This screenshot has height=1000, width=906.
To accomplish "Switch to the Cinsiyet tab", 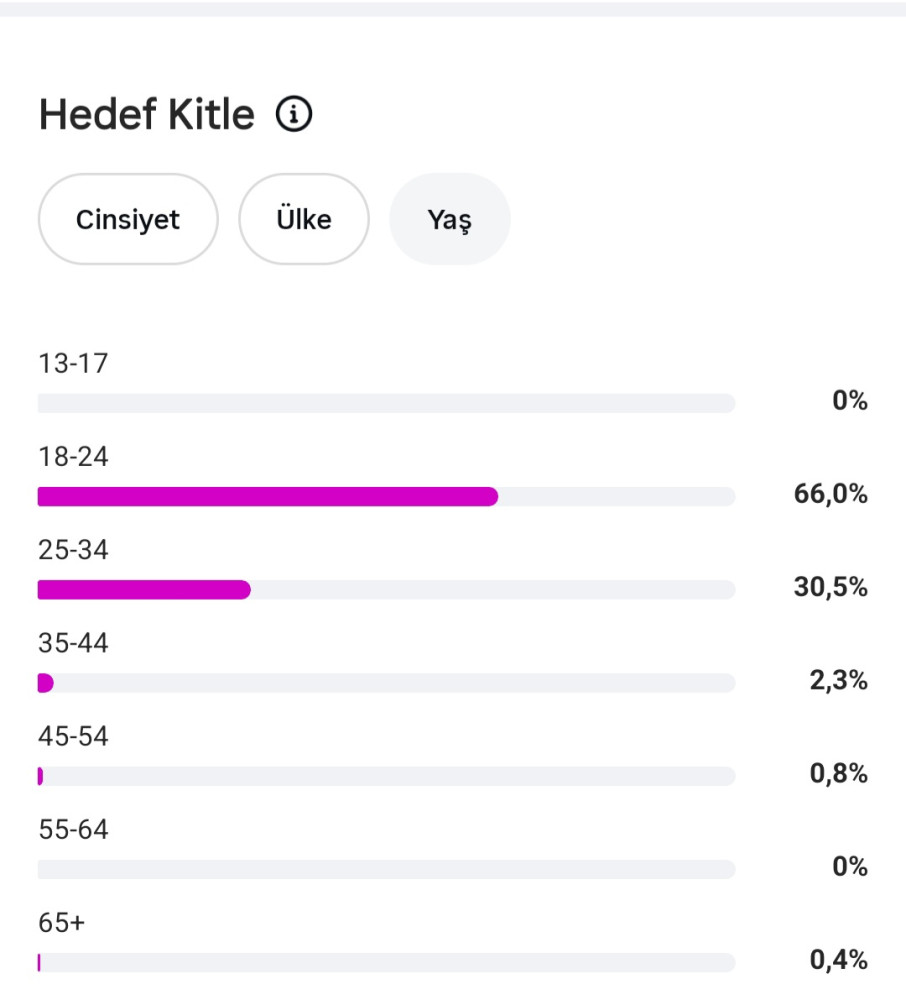I will 128,219.
